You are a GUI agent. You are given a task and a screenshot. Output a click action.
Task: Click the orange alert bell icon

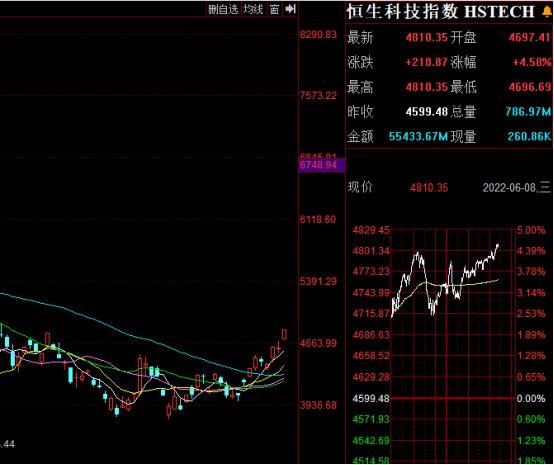click(547, 12)
